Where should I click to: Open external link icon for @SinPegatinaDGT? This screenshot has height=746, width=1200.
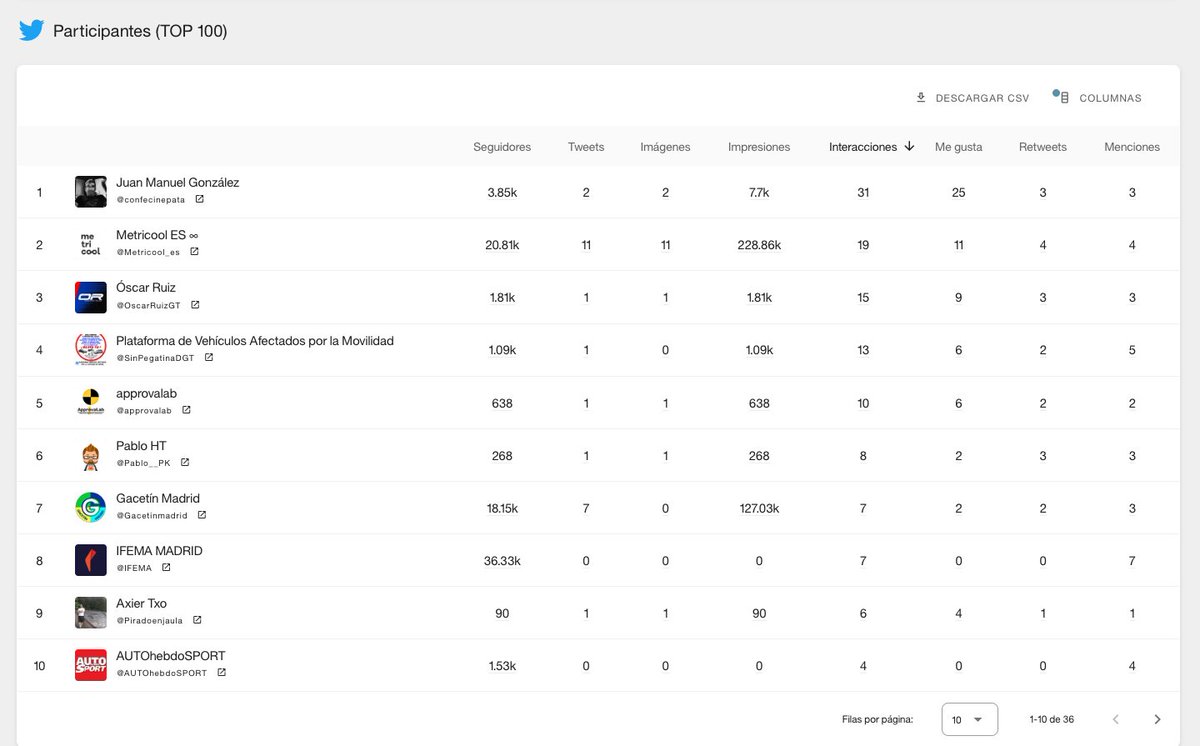pyautogui.click(x=208, y=357)
